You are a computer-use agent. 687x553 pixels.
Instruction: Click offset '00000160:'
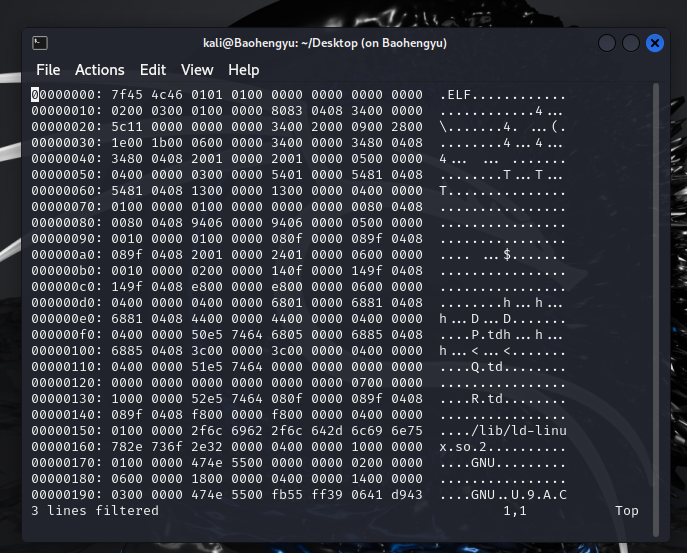click(x=67, y=447)
